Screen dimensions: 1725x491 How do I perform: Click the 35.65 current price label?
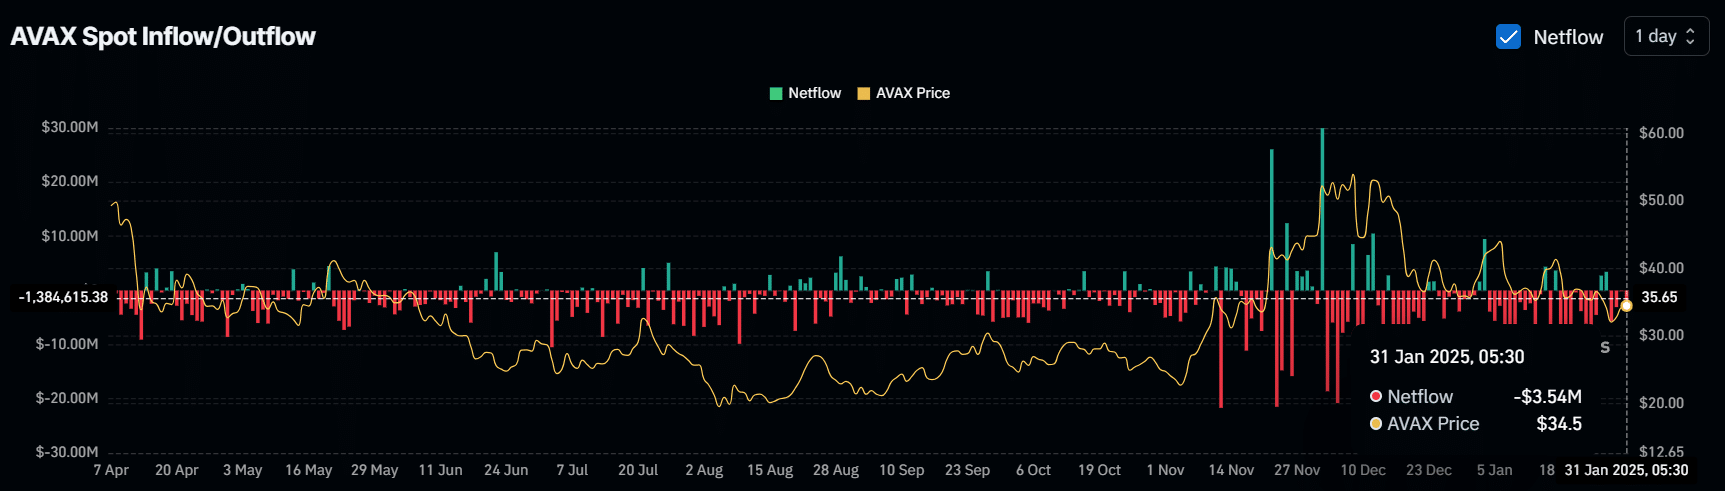point(1659,297)
